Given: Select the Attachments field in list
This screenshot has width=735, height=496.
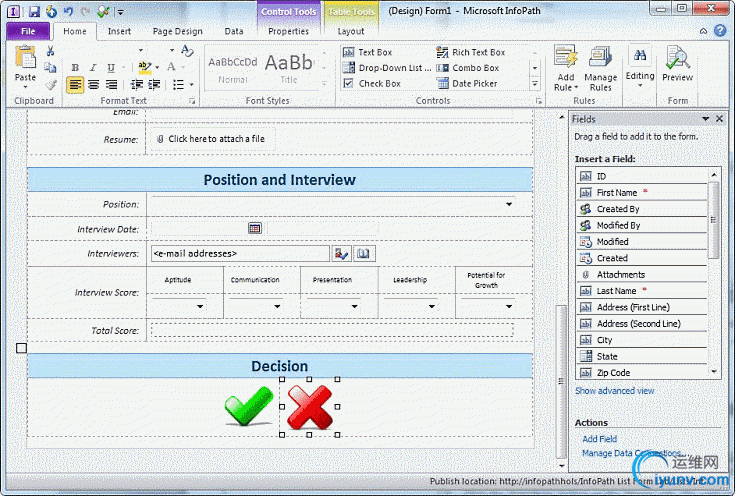Looking at the screenshot, I should (x=641, y=275).
